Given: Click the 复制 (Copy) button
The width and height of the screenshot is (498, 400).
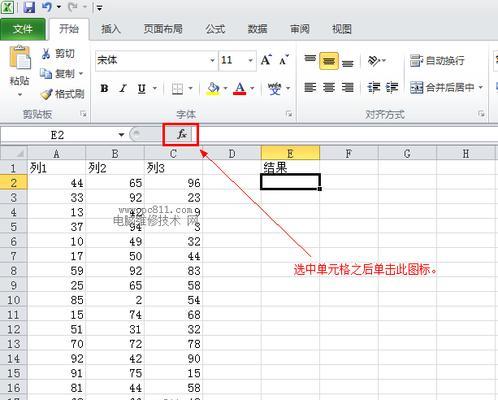Looking at the screenshot, I should click(x=57, y=73).
